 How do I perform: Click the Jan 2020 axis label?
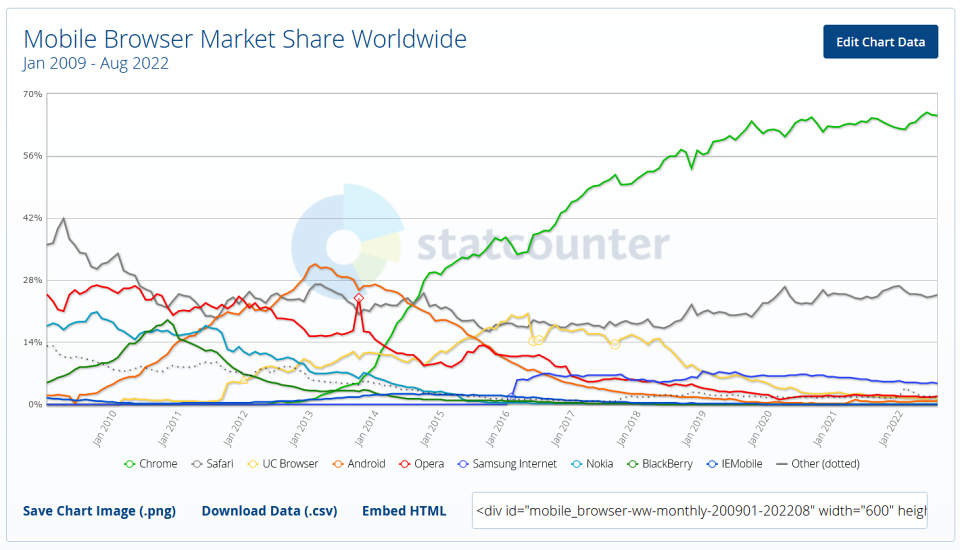pyautogui.click(x=759, y=429)
